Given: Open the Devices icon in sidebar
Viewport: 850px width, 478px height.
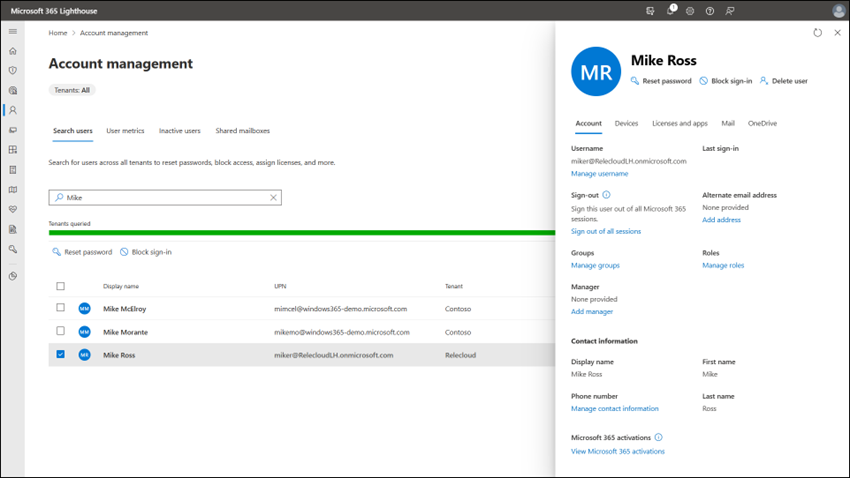Looking at the screenshot, I should pos(13,130).
